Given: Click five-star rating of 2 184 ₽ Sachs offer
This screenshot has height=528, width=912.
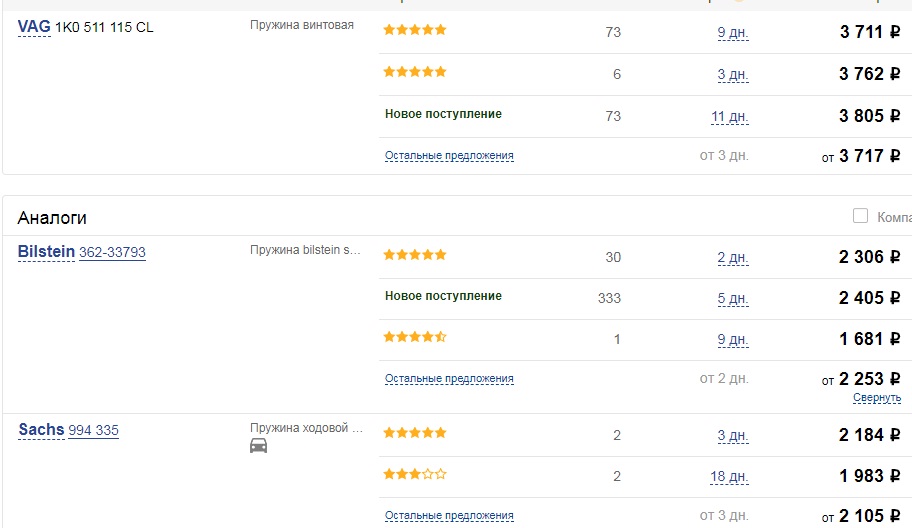Looking at the screenshot, I should pyautogui.click(x=415, y=433).
